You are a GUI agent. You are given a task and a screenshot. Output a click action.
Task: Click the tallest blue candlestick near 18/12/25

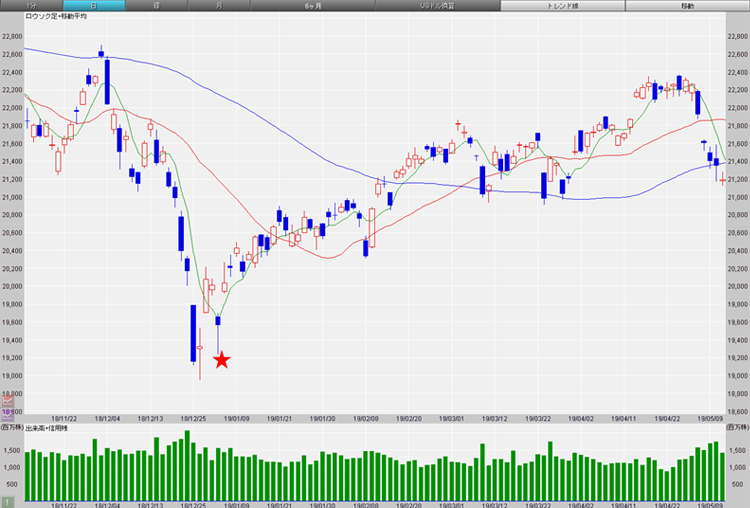pyautogui.click(x=193, y=334)
